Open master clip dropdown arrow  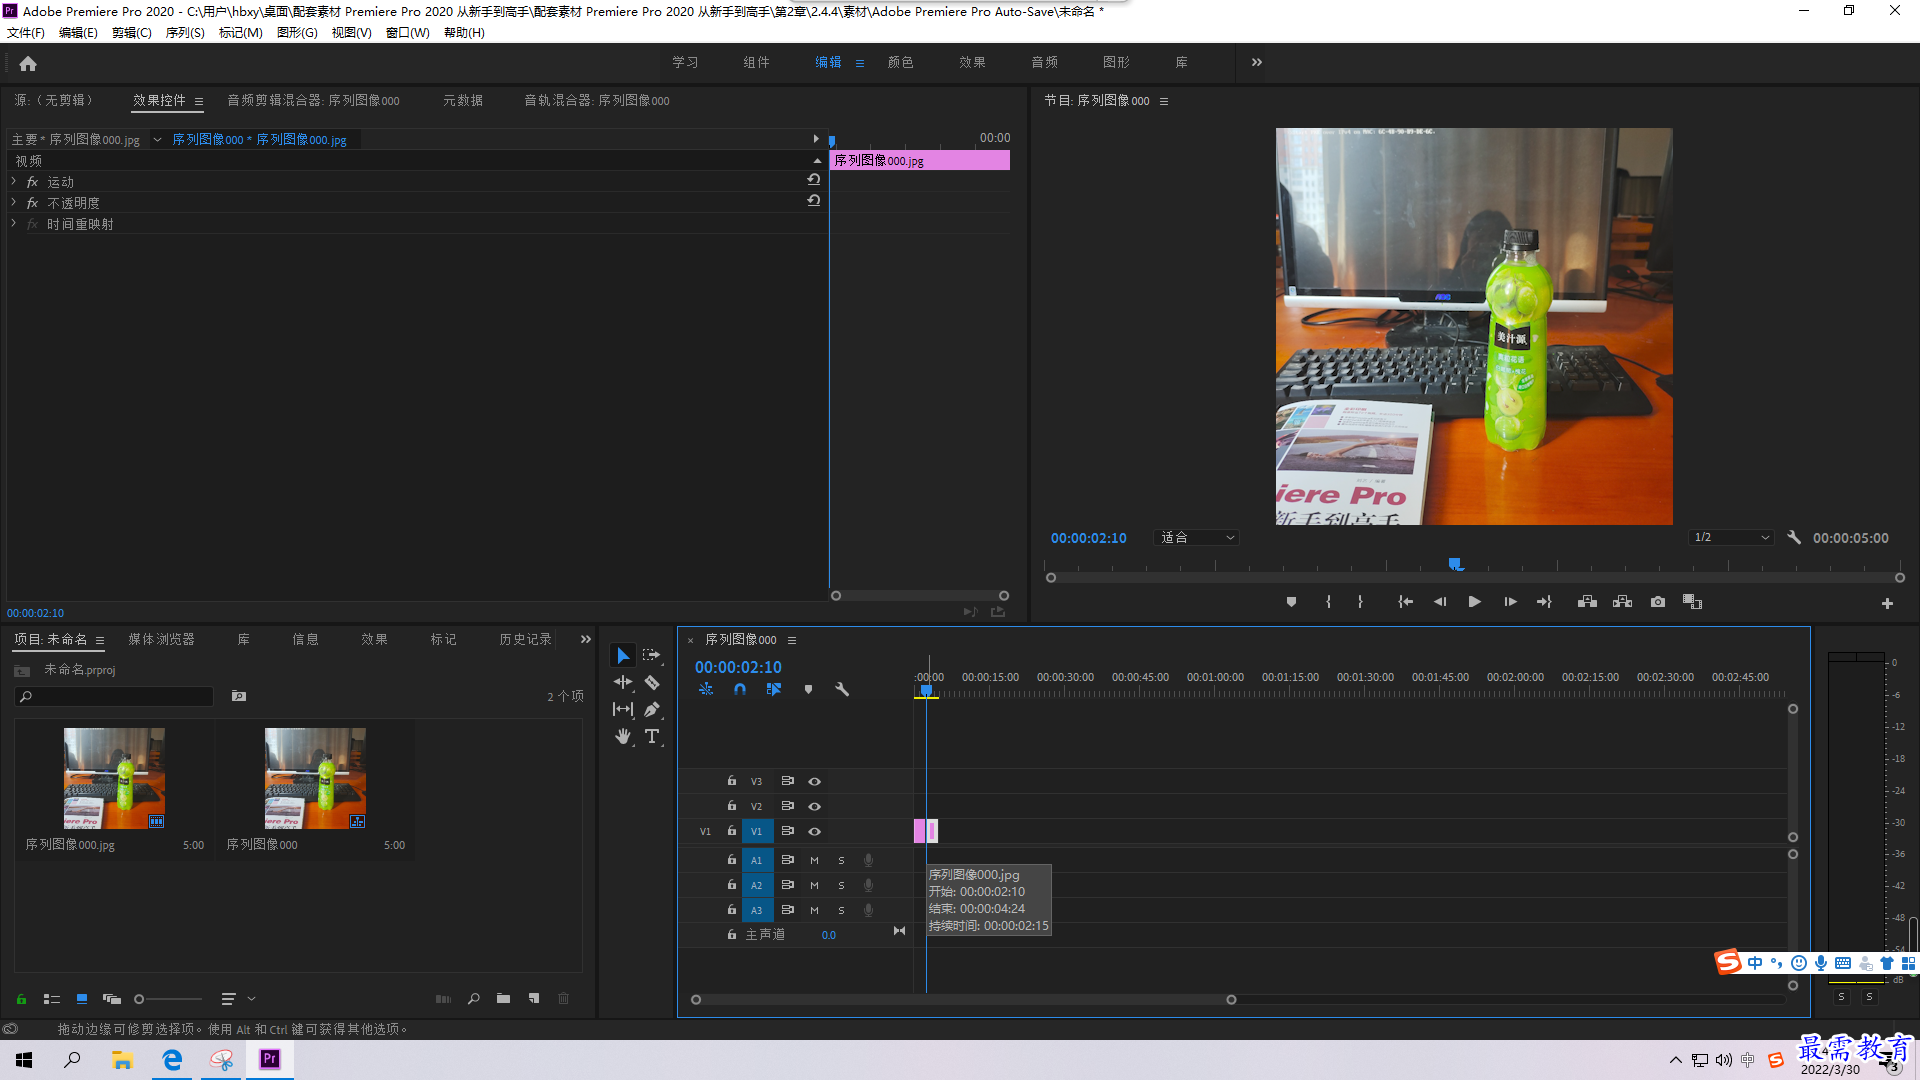157,140
